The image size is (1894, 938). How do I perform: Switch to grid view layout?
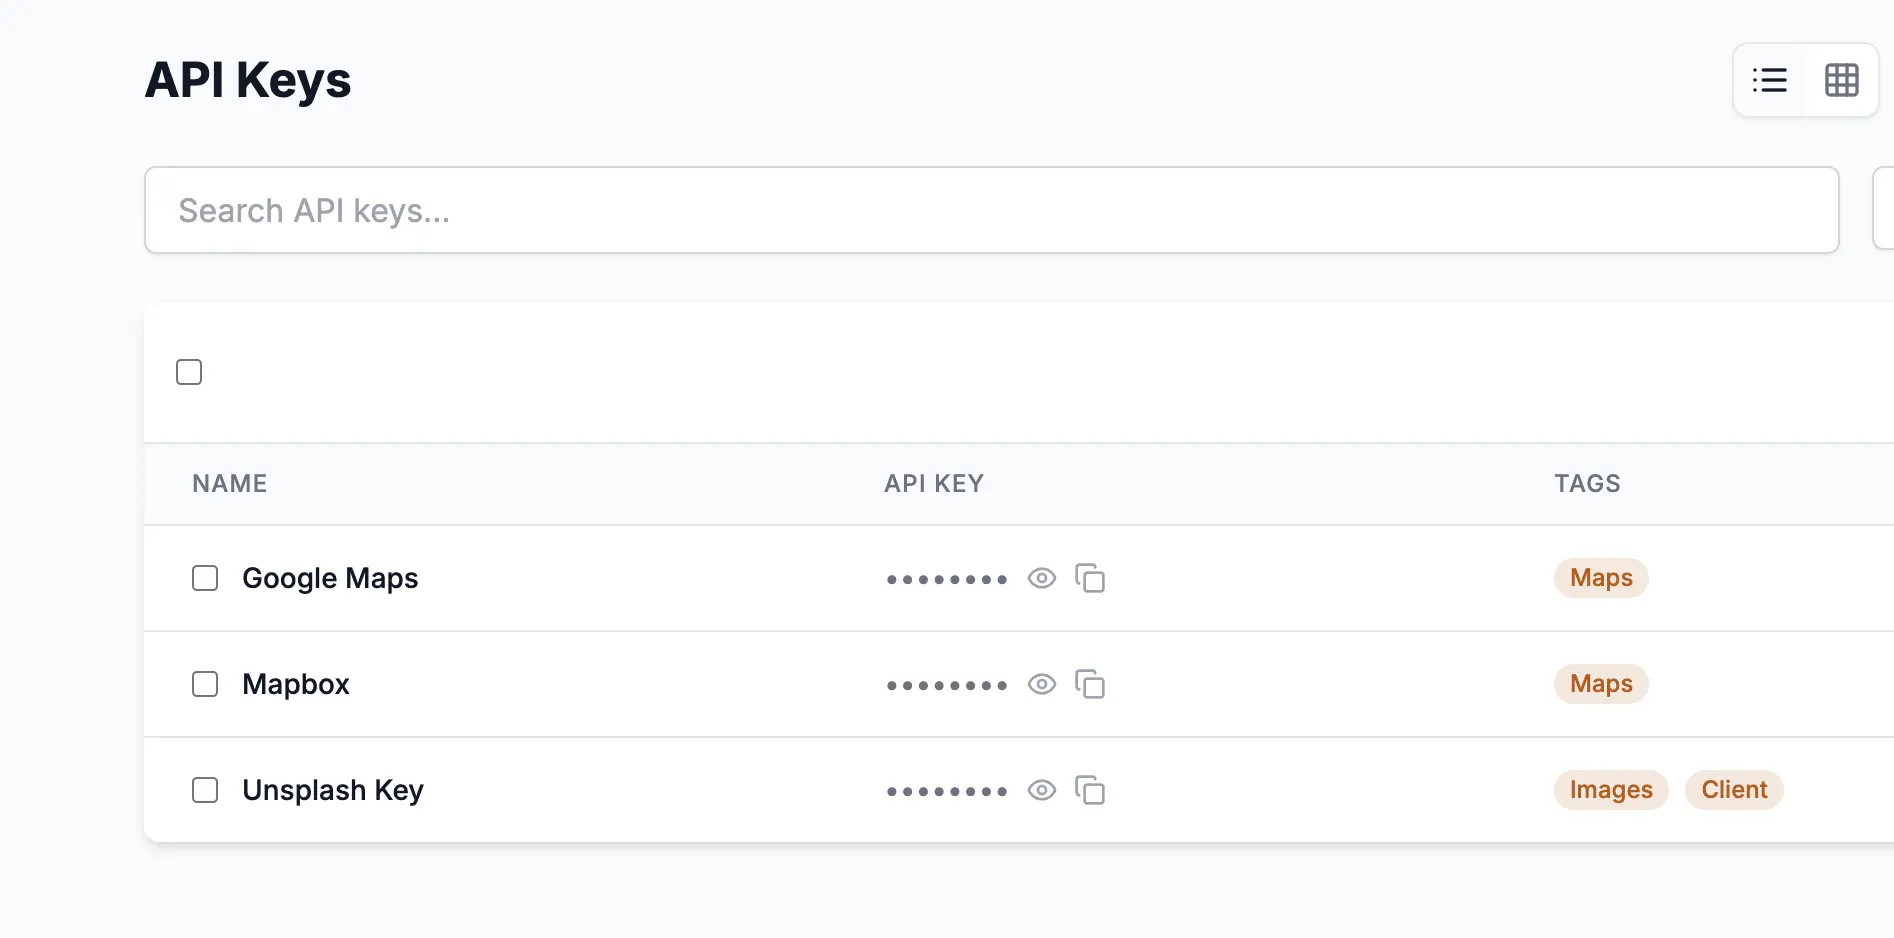click(1841, 80)
